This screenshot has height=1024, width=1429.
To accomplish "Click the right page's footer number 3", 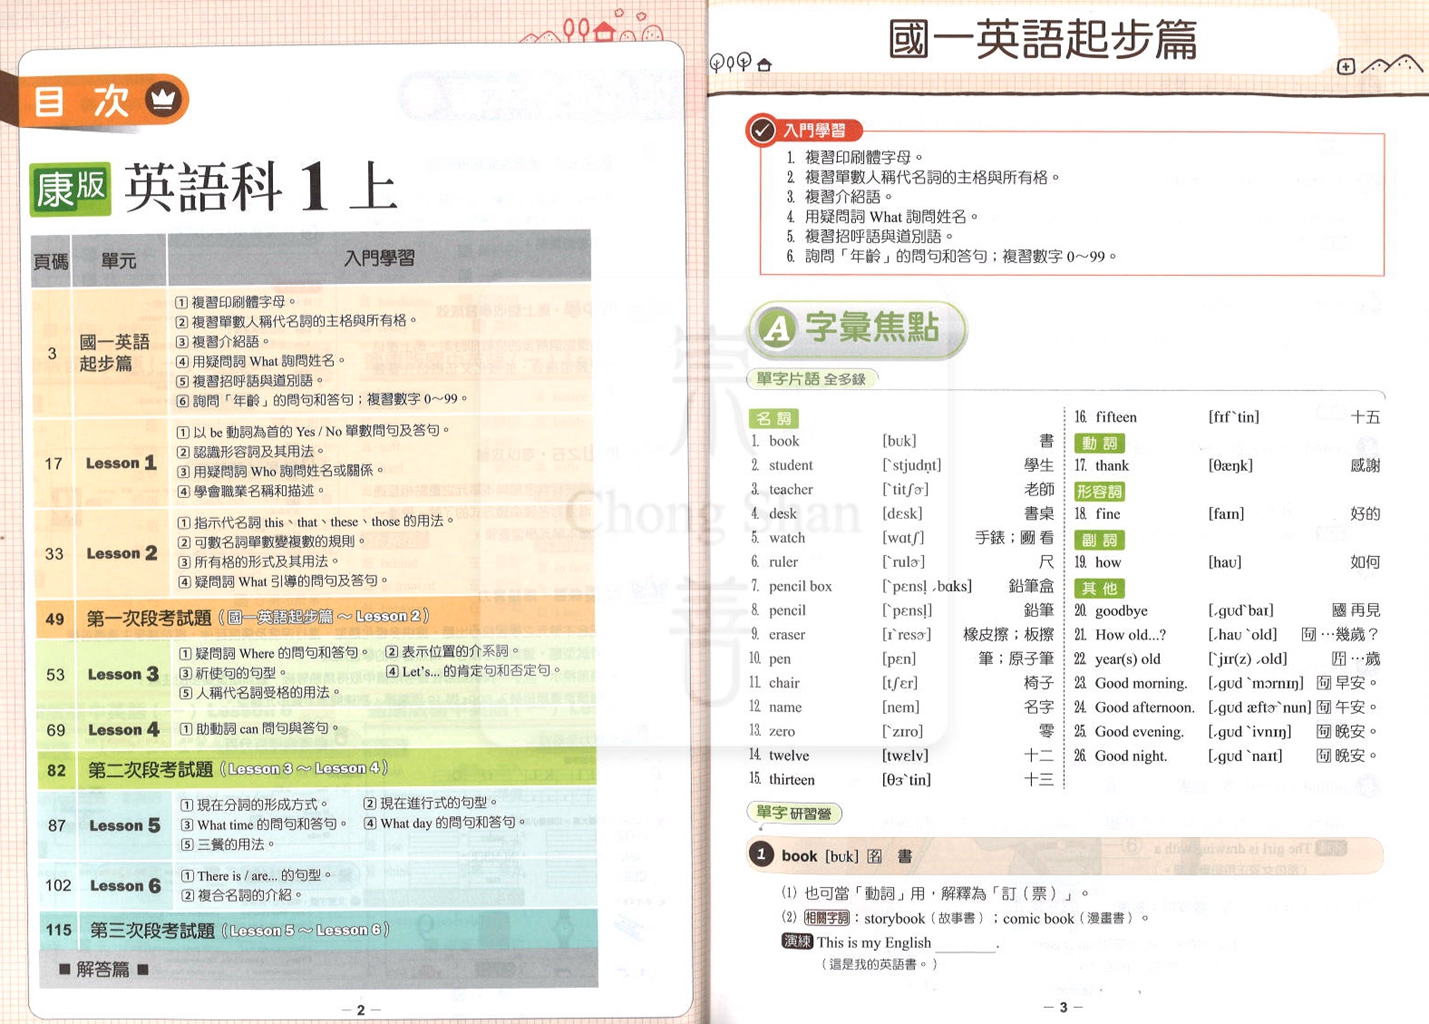I will pos(1063,1007).
